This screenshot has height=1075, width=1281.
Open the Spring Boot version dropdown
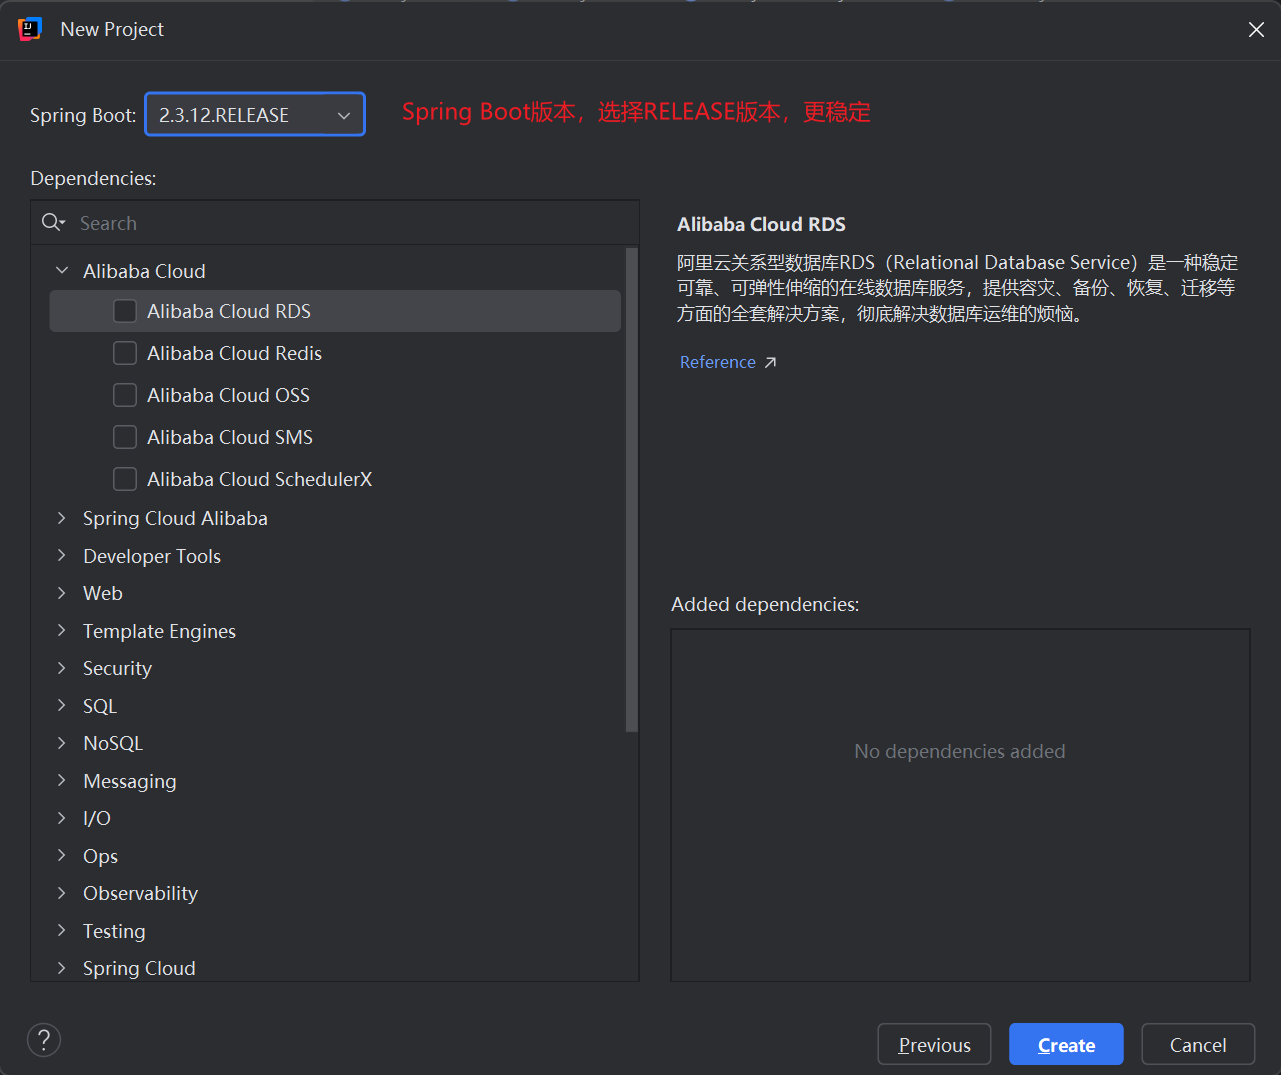pos(255,115)
